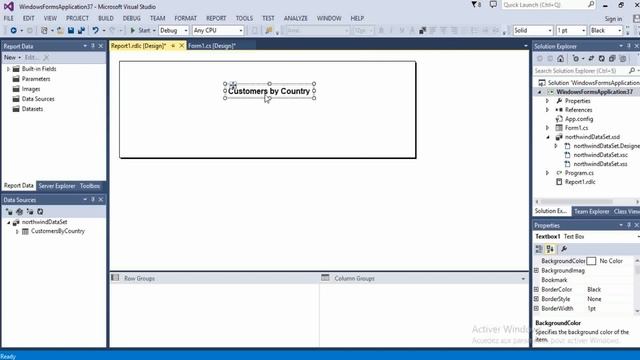Click the refresh icon in the Data Sources toolbar

click(x=40, y=211)
